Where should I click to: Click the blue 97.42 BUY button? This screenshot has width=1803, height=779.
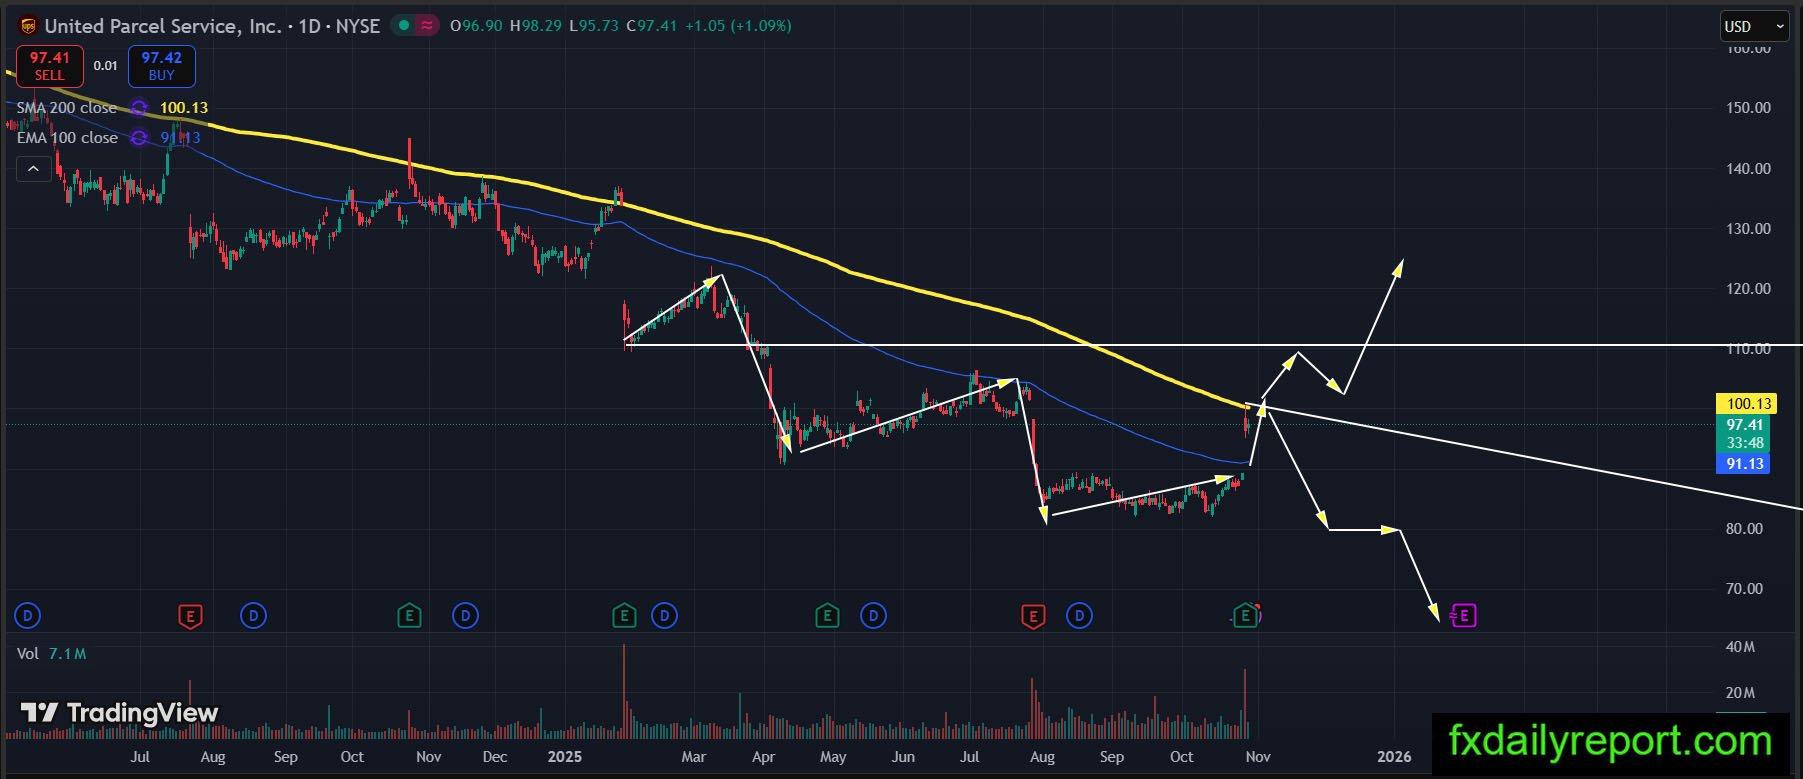pos(161,66)
